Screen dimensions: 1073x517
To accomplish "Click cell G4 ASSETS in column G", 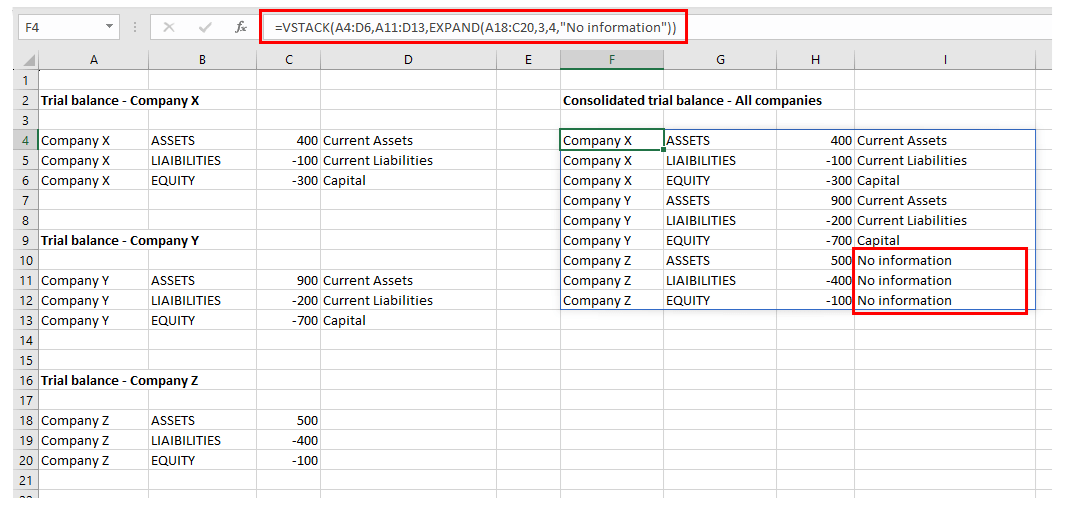I will [720, 140].
